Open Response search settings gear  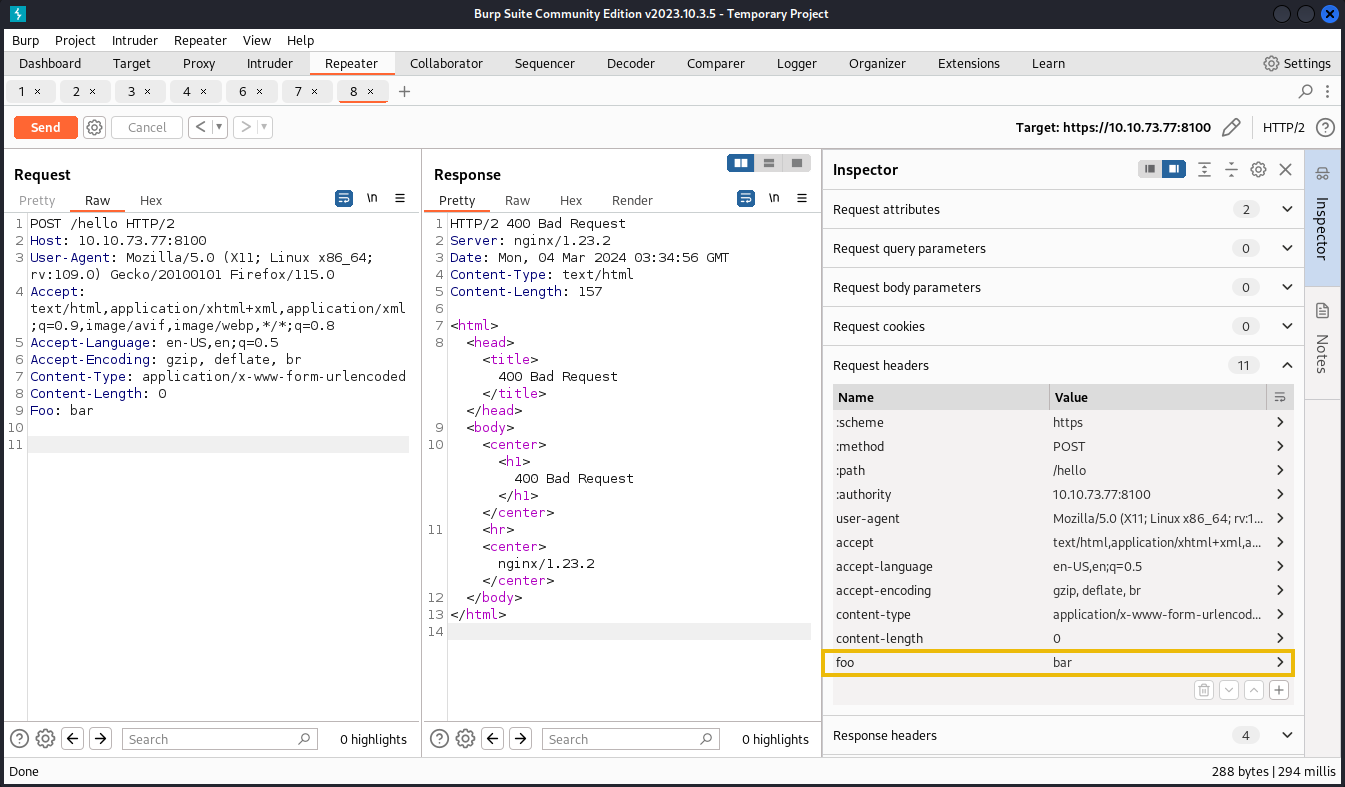click(465, 739)
